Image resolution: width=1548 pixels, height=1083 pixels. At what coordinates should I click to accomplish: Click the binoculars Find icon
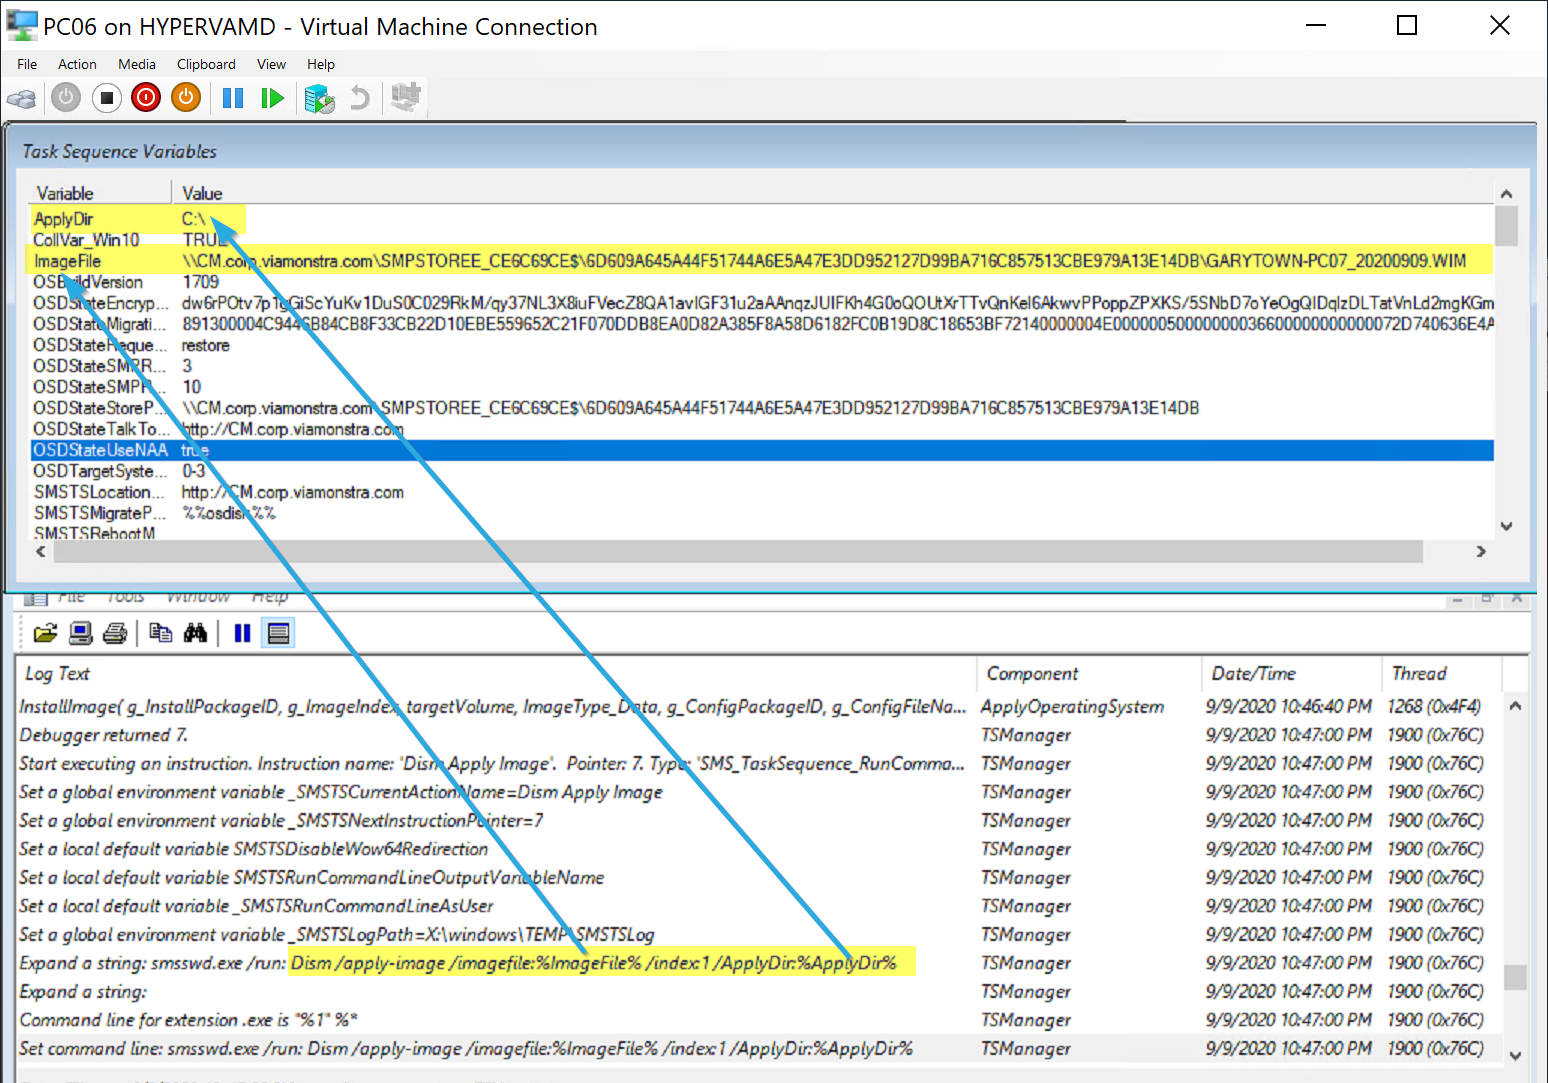coord(196,633)
